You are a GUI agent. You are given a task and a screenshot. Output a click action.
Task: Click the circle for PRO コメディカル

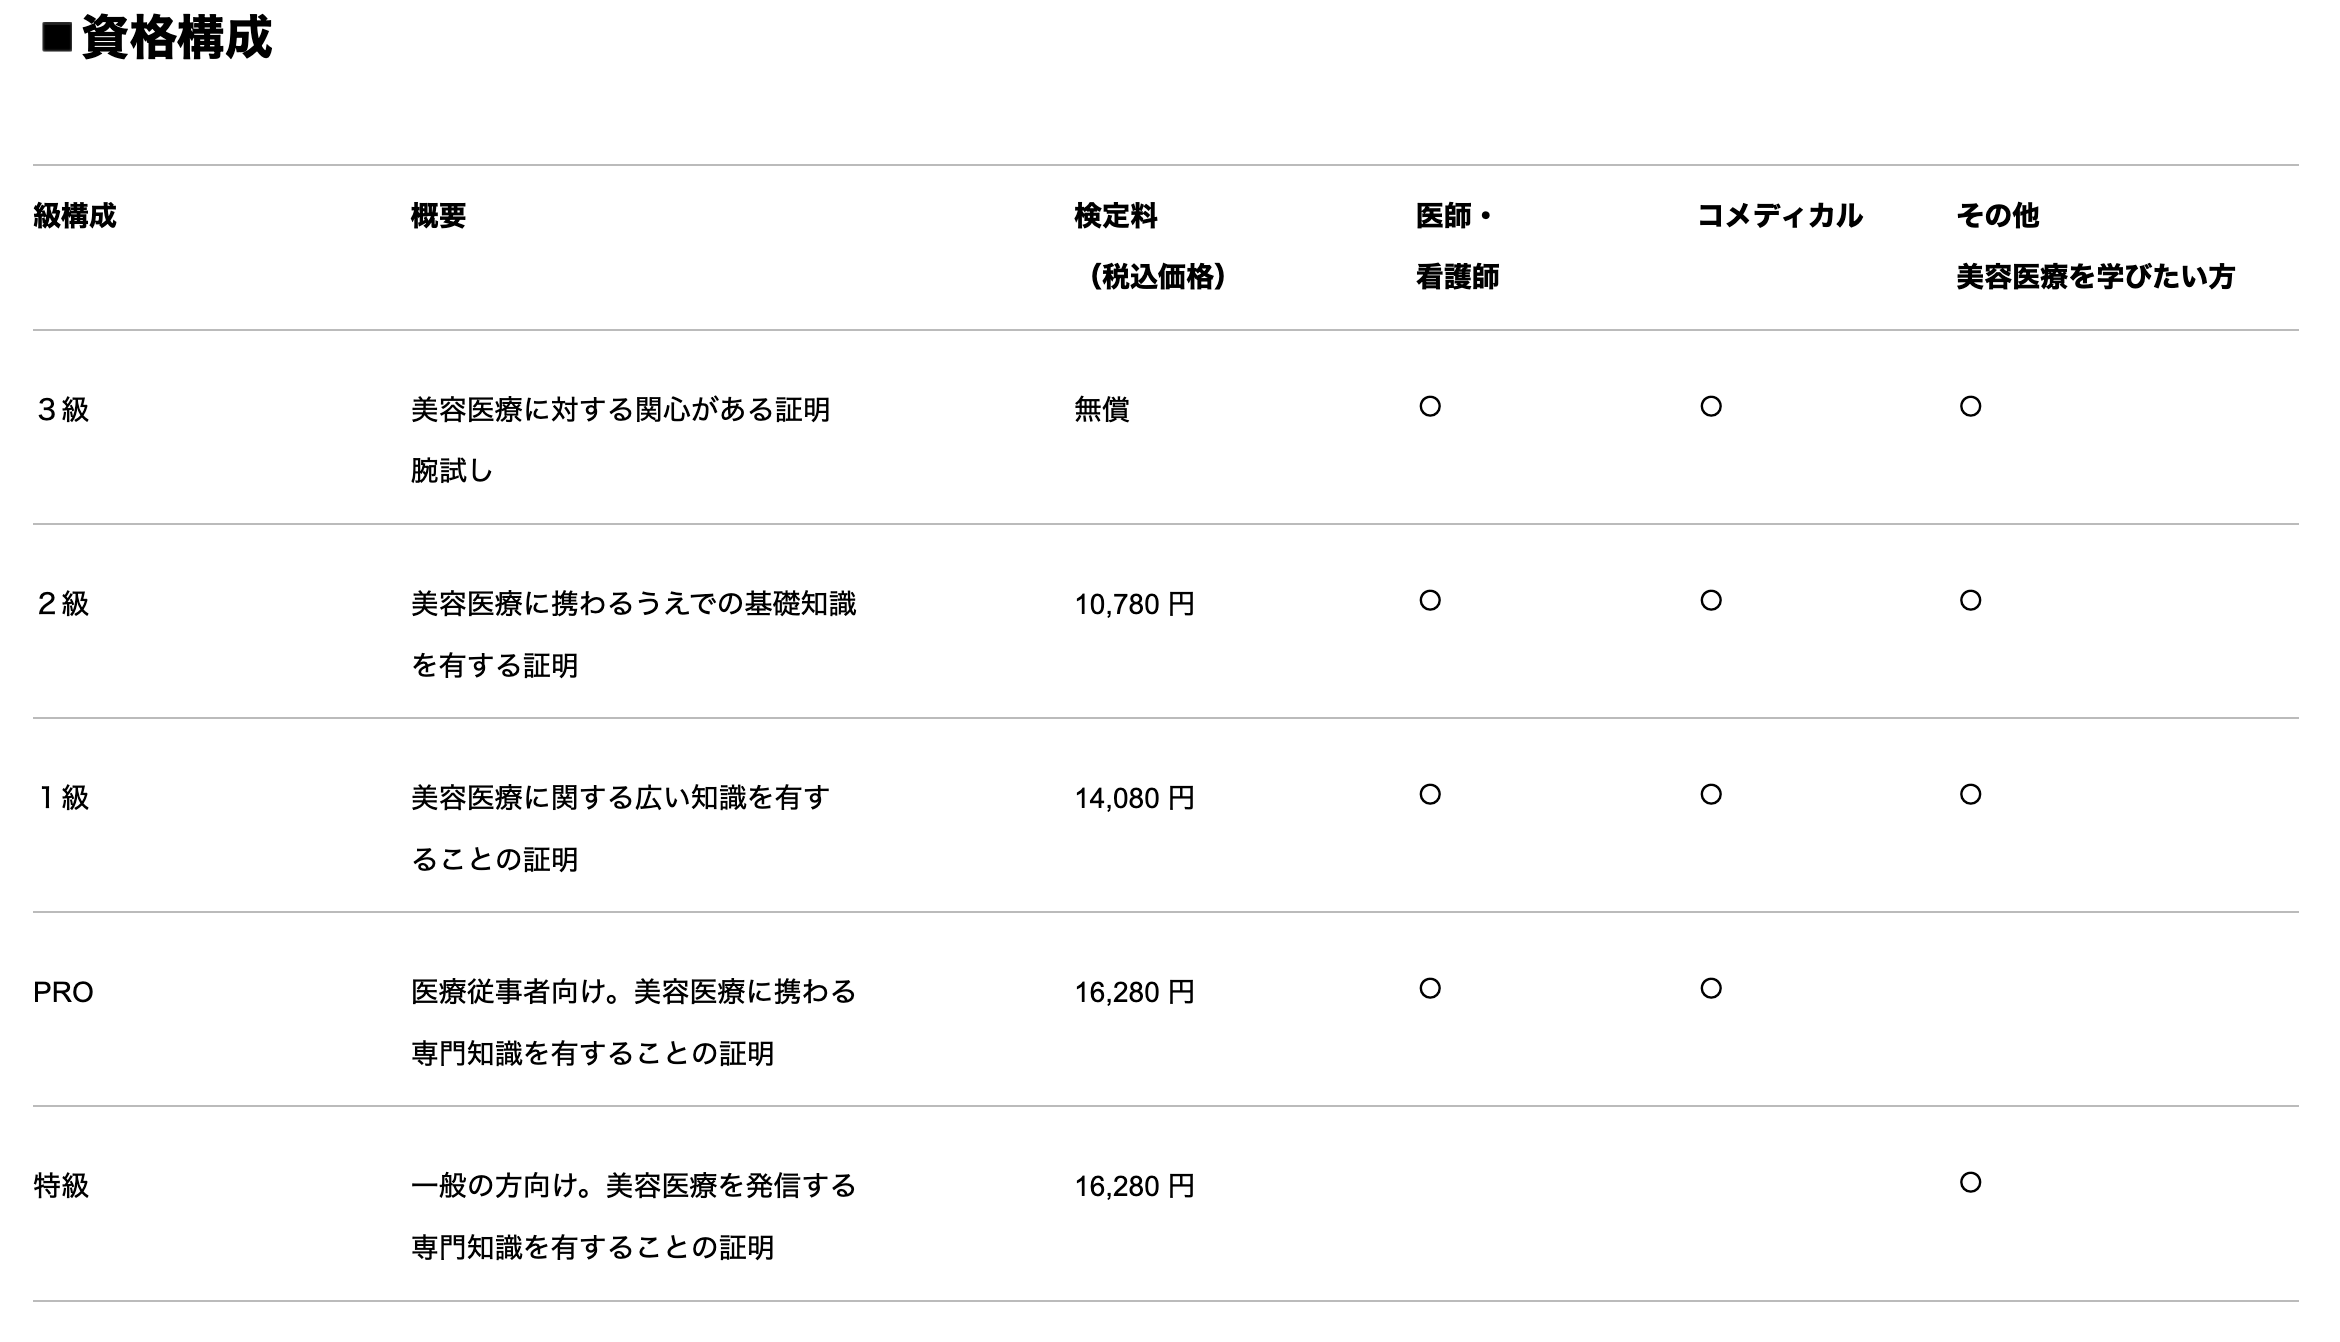pyautogui.click(x=1711, y=989)
